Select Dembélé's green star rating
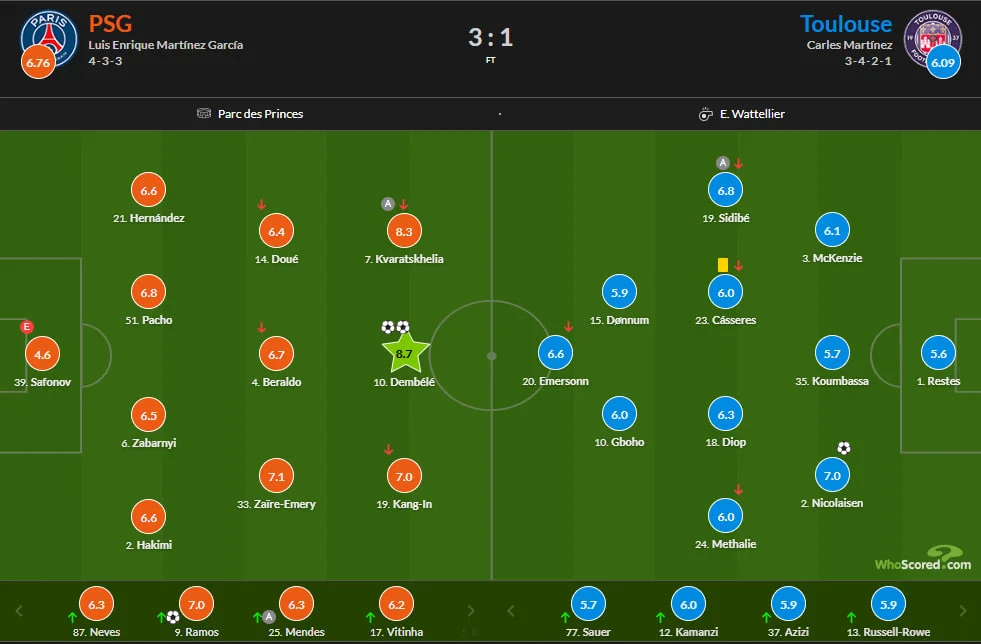Screen dimensions: 981x644 [x=405, y=352]
